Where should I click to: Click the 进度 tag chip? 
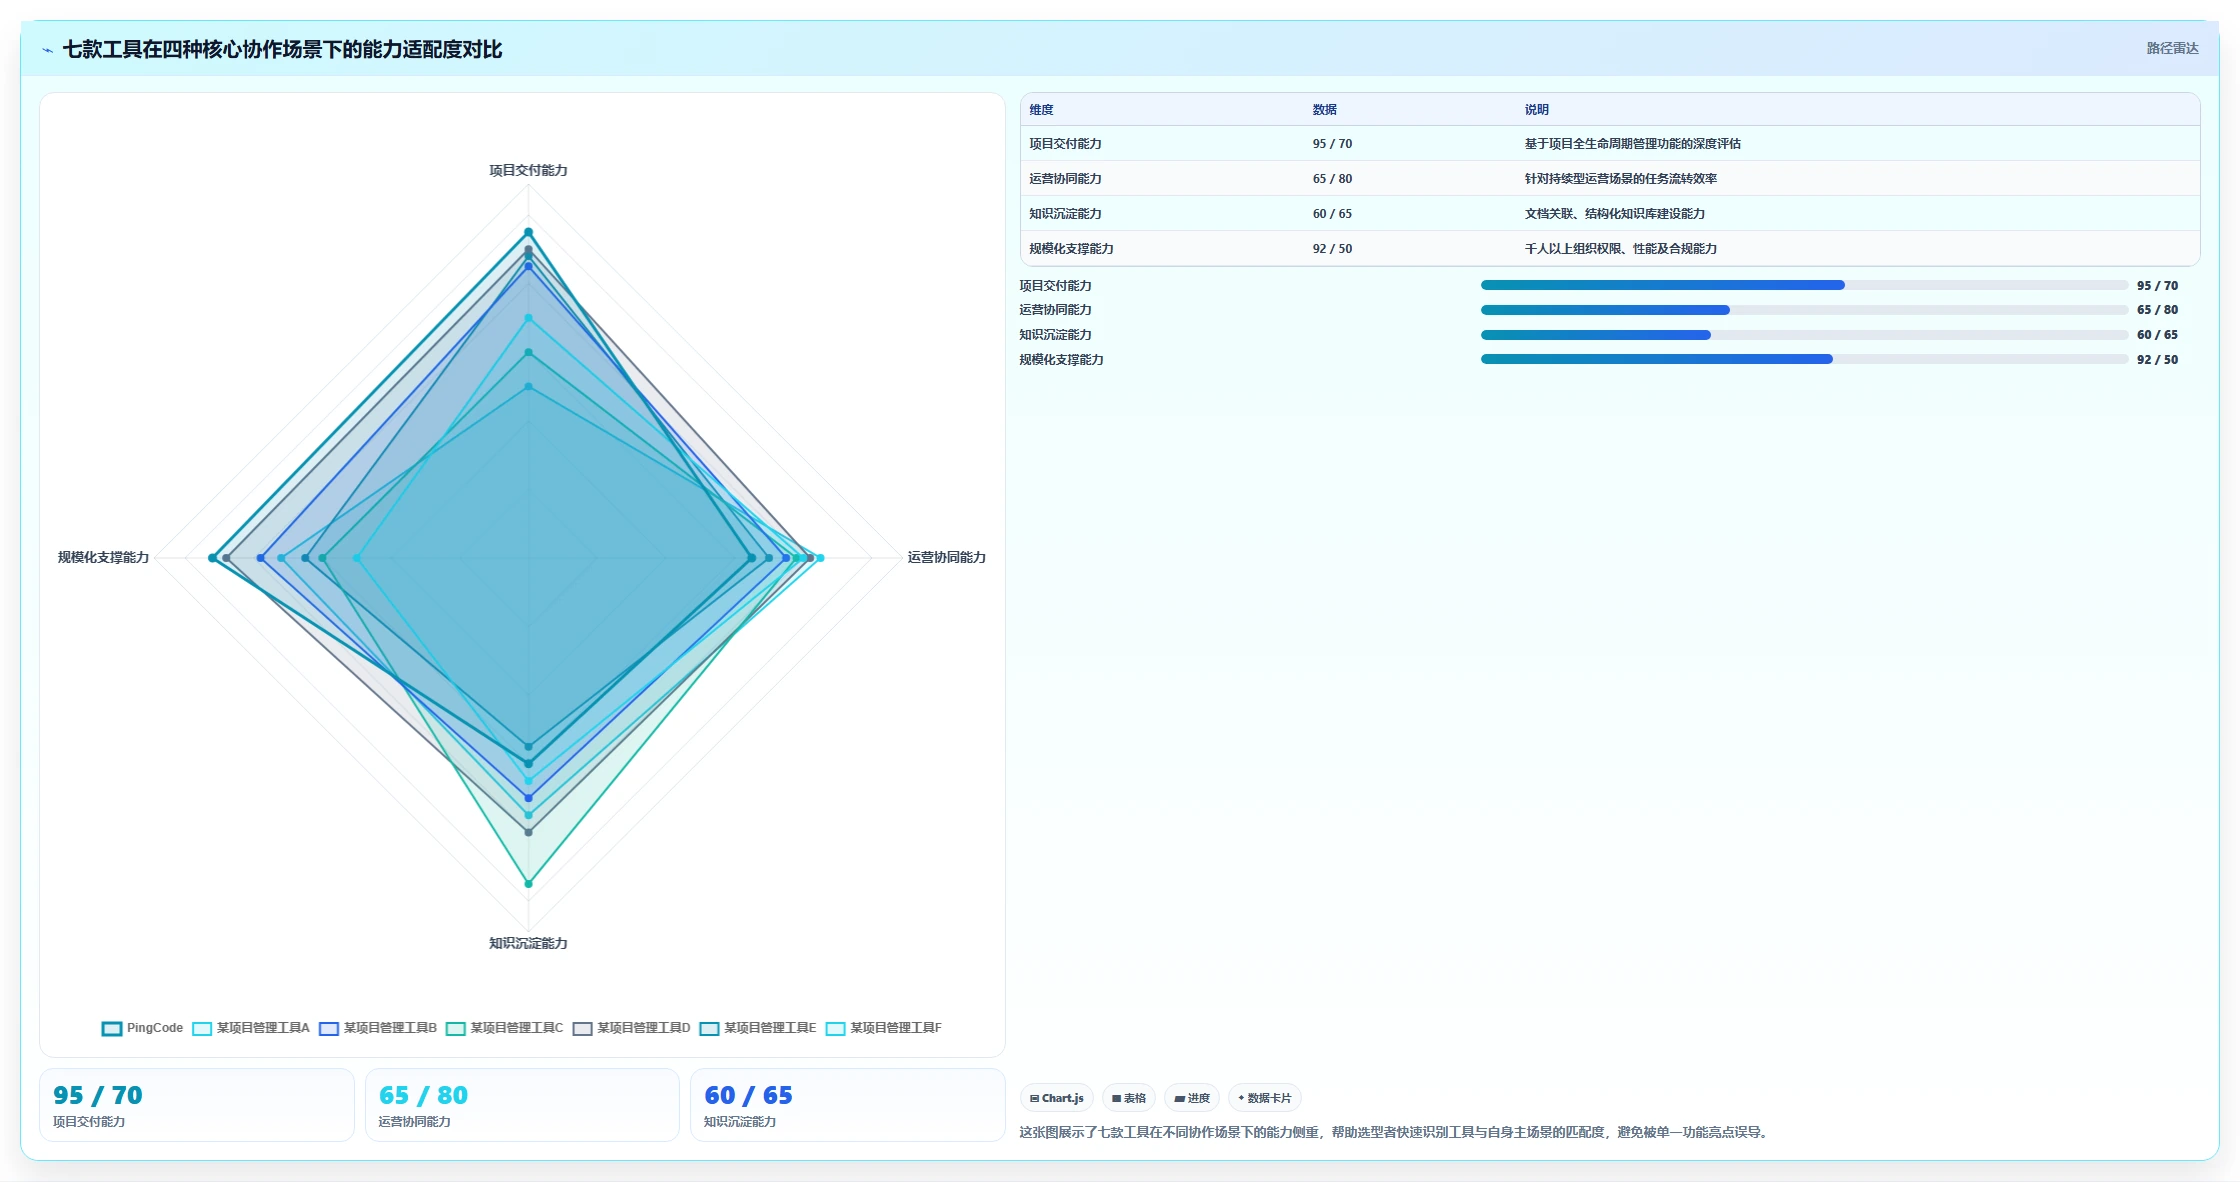coord(1192,1098)
